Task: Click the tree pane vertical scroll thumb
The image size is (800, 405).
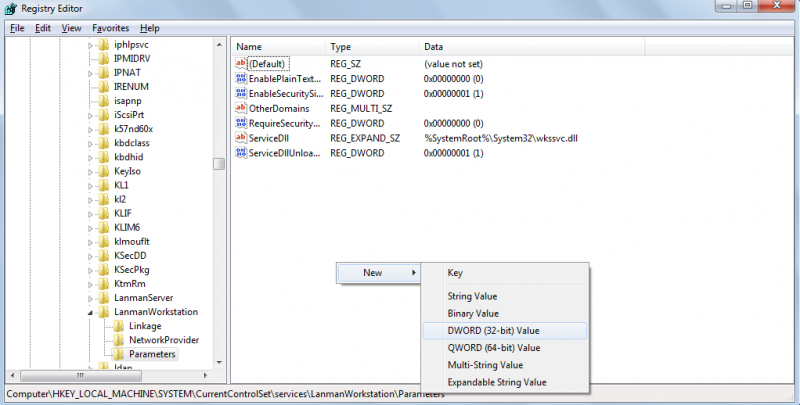Action: click(219, 164)
